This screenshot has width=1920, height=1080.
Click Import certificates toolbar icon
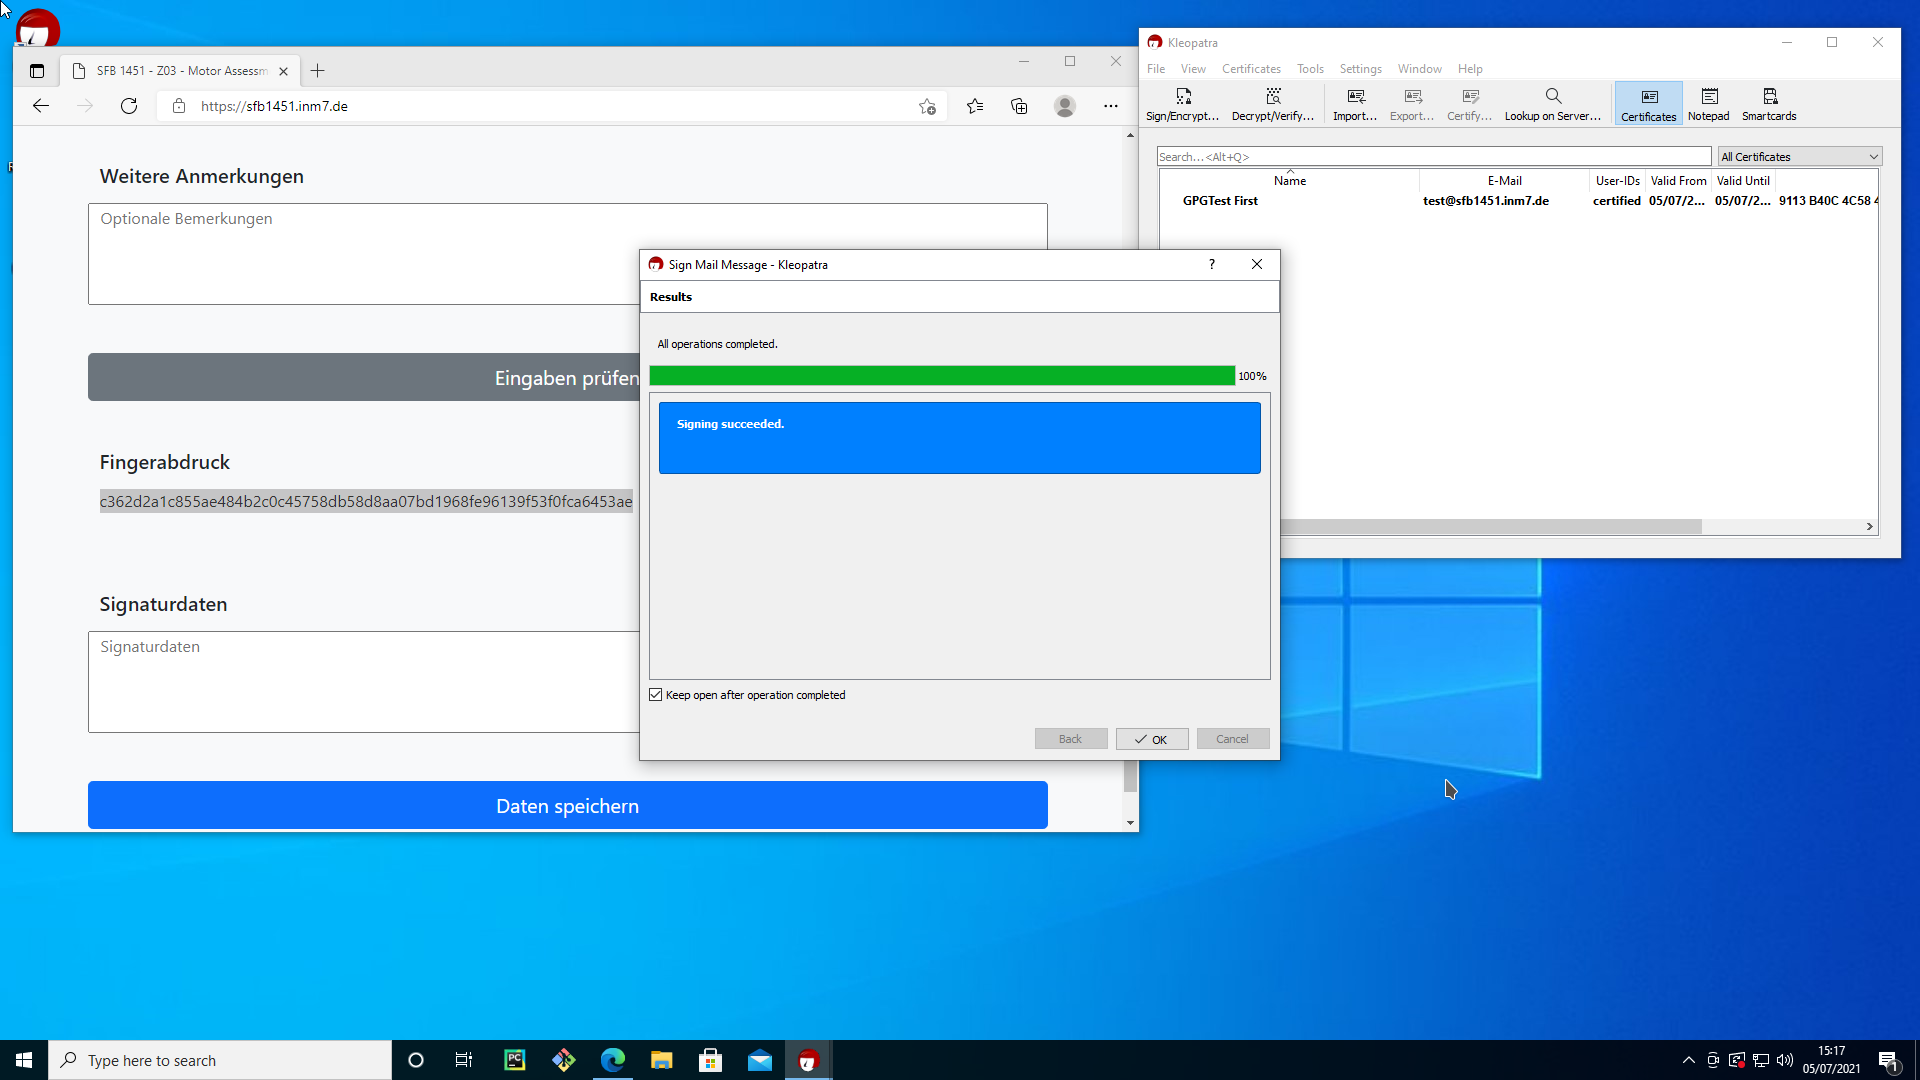[x=1355, y=104]
